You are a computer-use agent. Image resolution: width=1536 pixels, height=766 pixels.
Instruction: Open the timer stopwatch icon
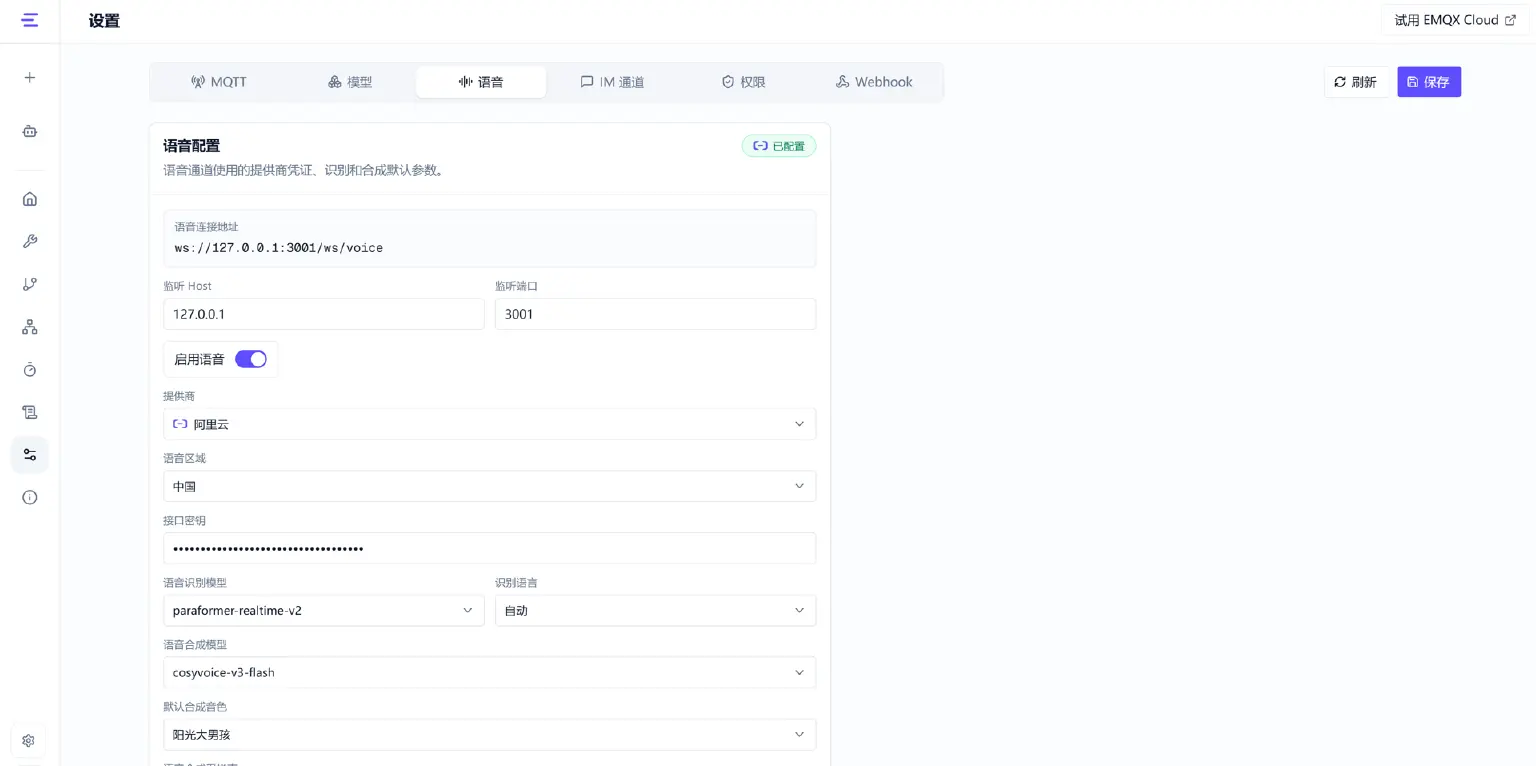(30, 370)
